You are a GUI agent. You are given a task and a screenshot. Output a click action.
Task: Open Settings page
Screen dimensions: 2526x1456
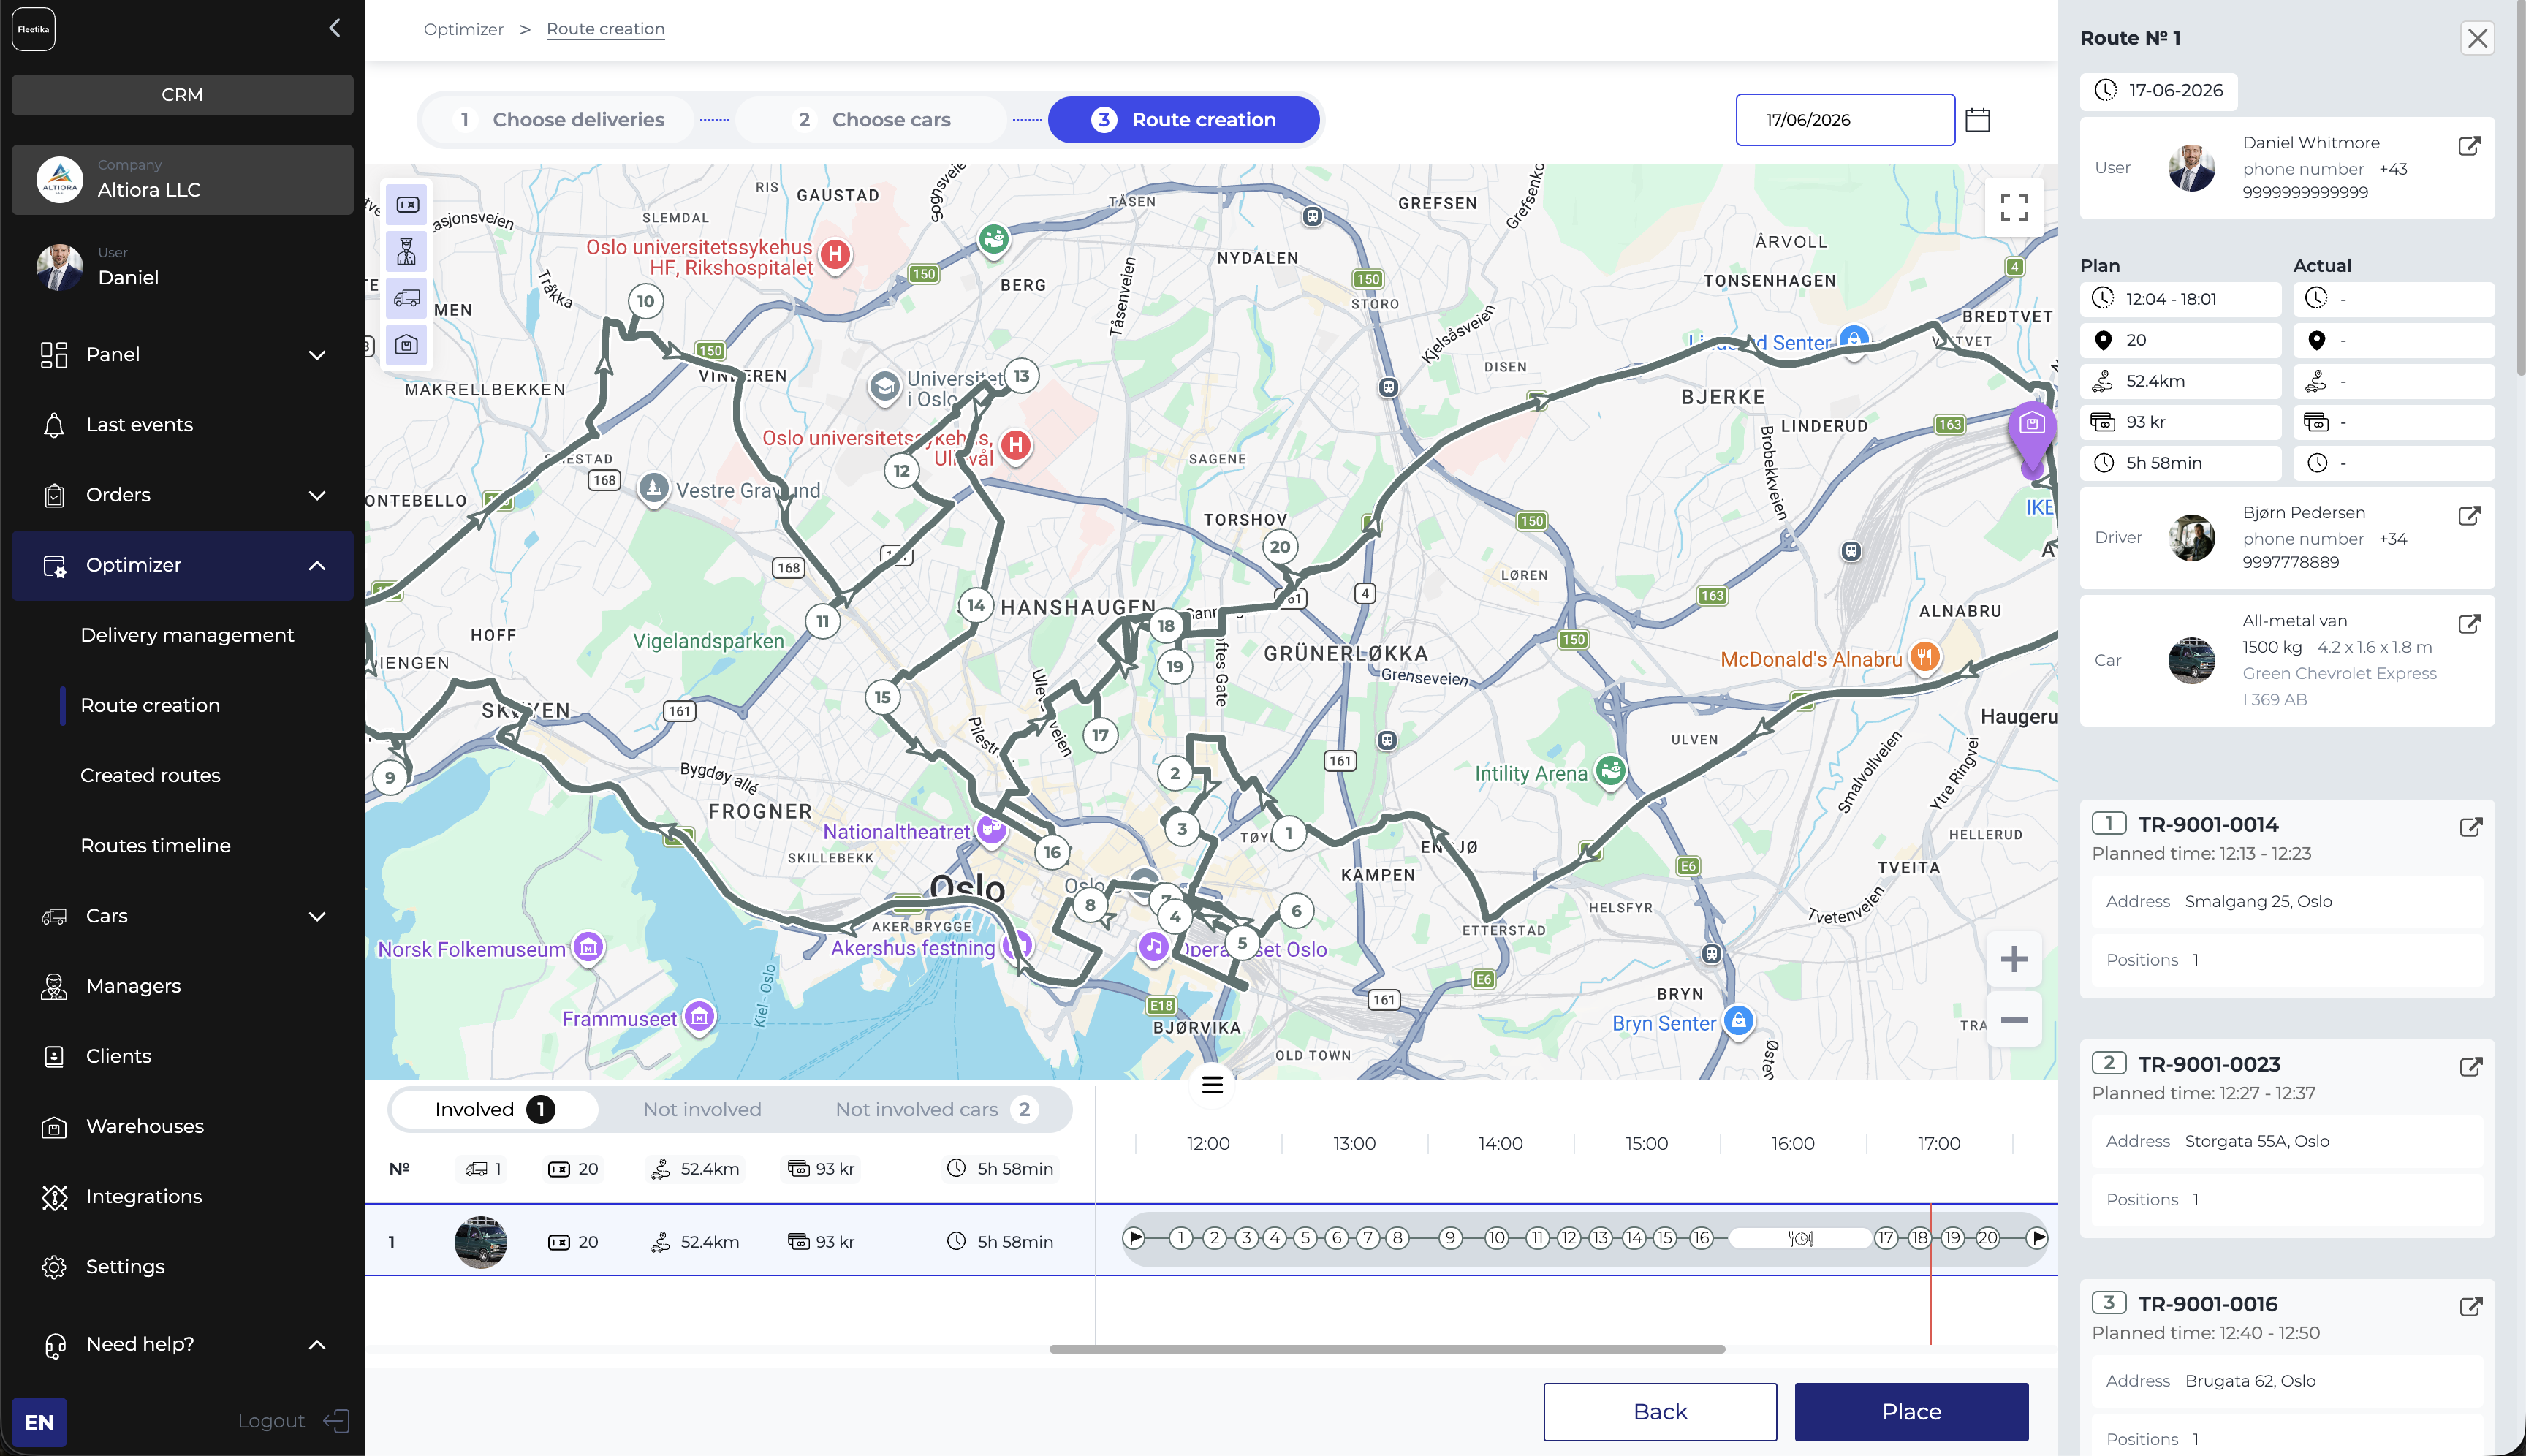click(182, 1267)
